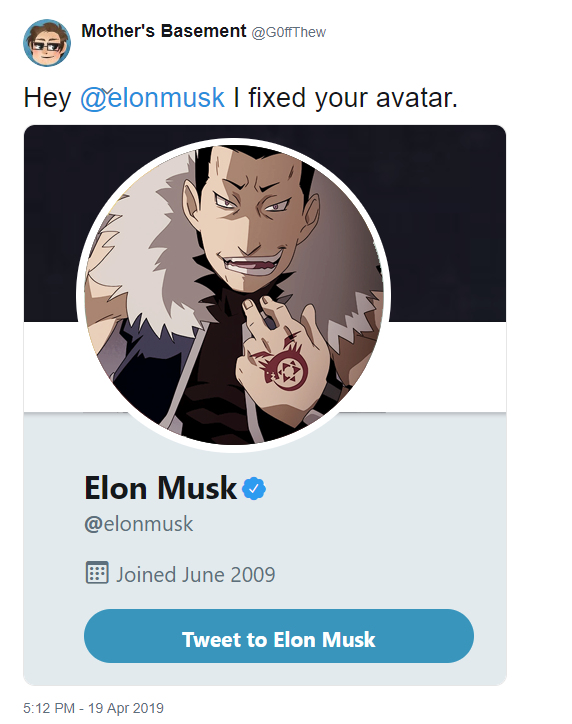572x724 pixels.
Task: Click the red tattoo symbol on hand
Action: 282,369
